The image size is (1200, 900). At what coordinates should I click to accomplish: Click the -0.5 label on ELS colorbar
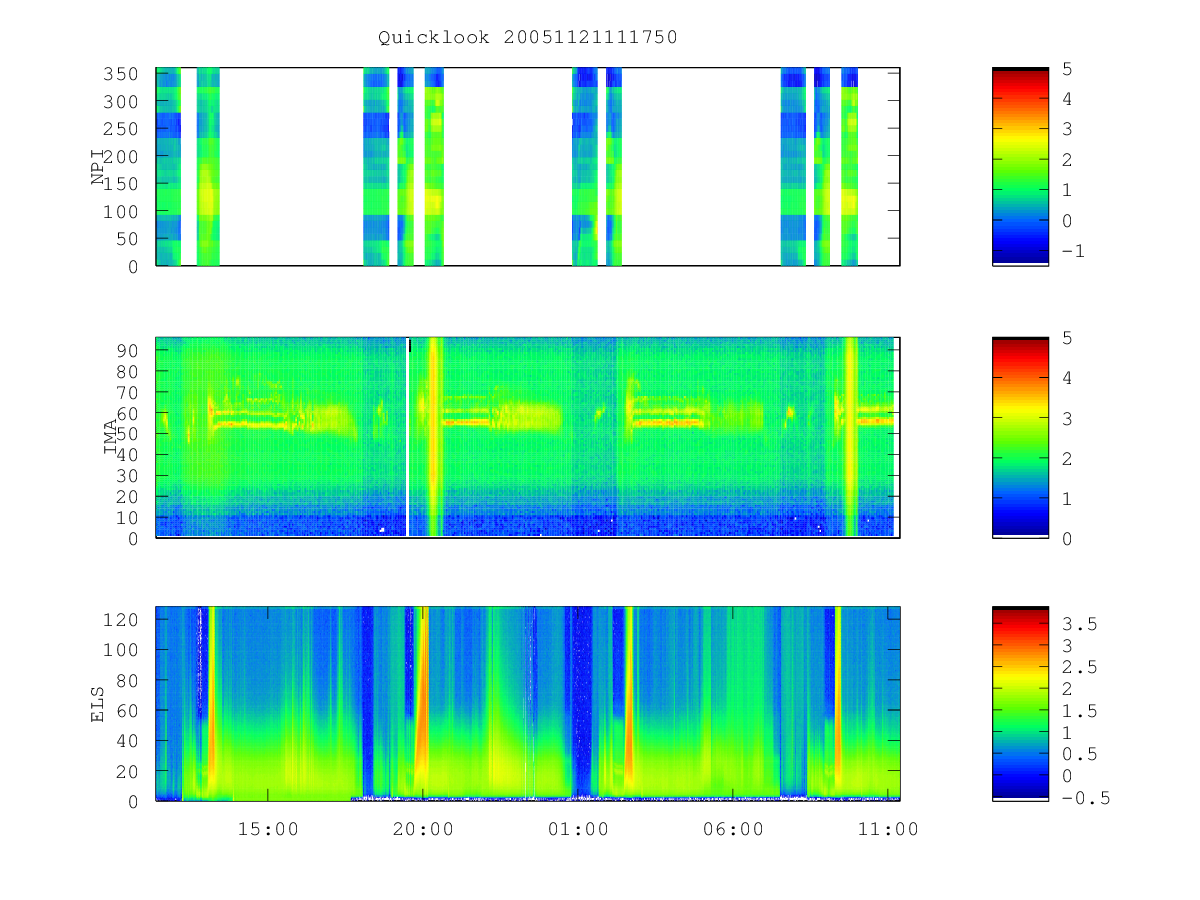coord(1084,798)
